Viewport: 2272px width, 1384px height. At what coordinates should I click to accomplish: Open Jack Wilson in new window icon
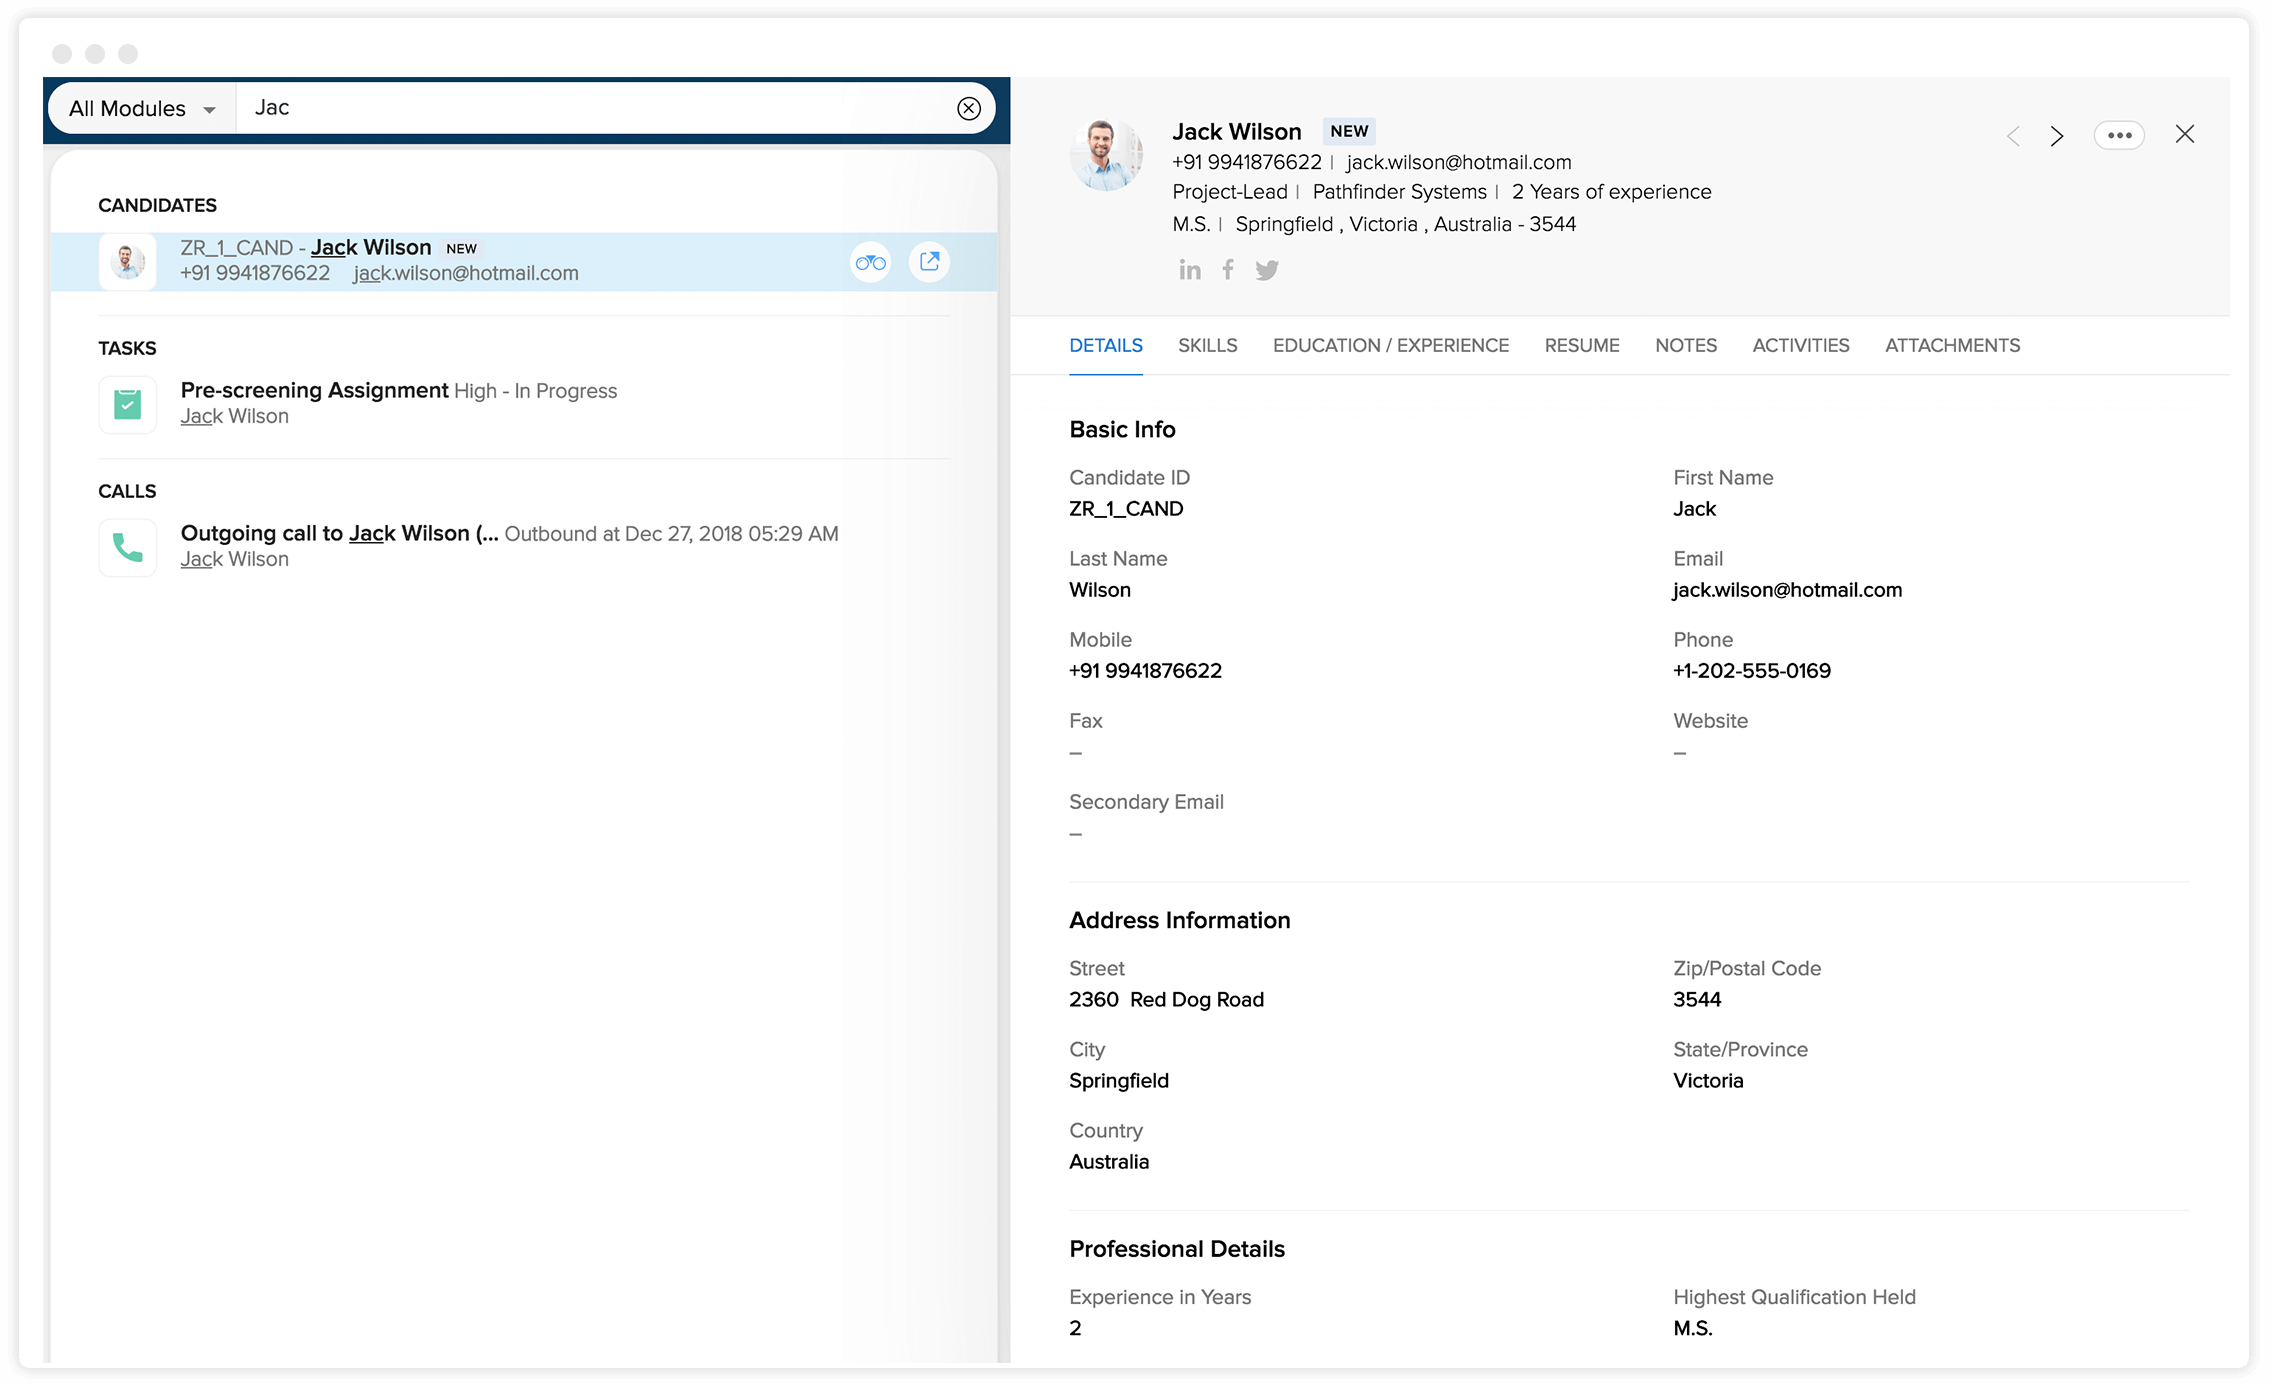(929, 262)
